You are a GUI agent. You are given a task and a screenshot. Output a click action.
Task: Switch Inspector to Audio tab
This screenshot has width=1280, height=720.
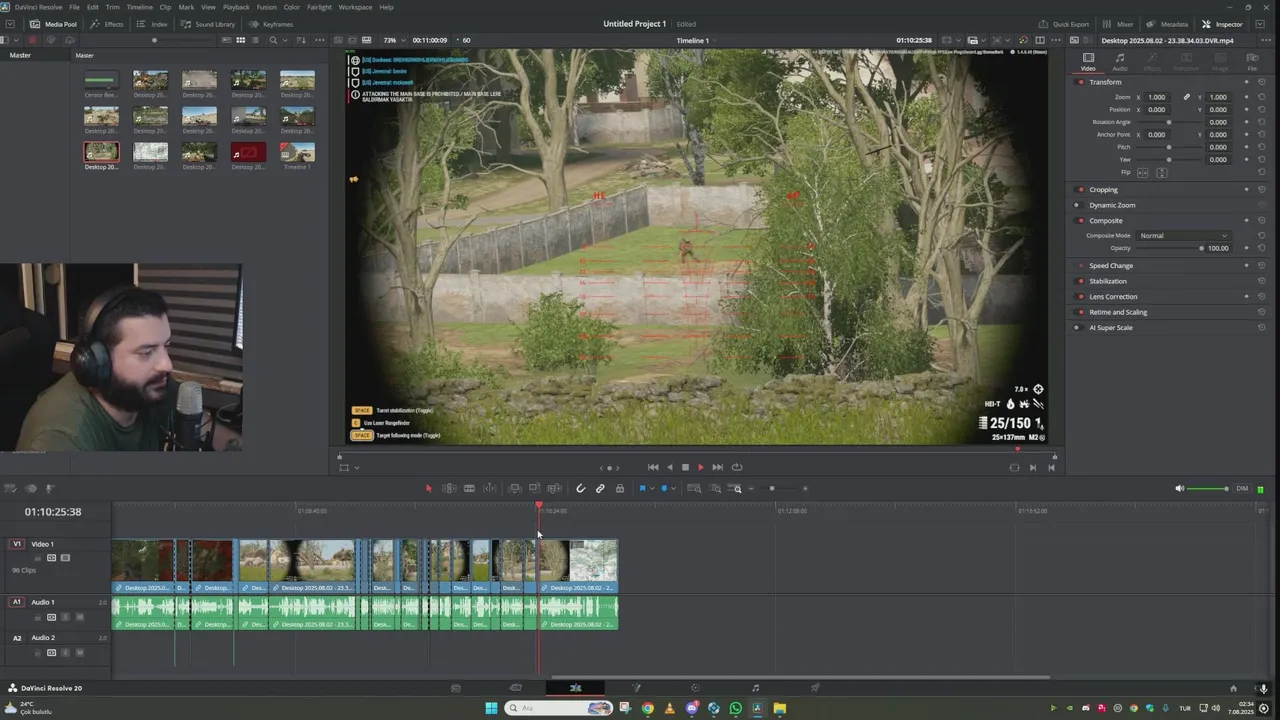pyautogui.click(x=1120, y=62)
